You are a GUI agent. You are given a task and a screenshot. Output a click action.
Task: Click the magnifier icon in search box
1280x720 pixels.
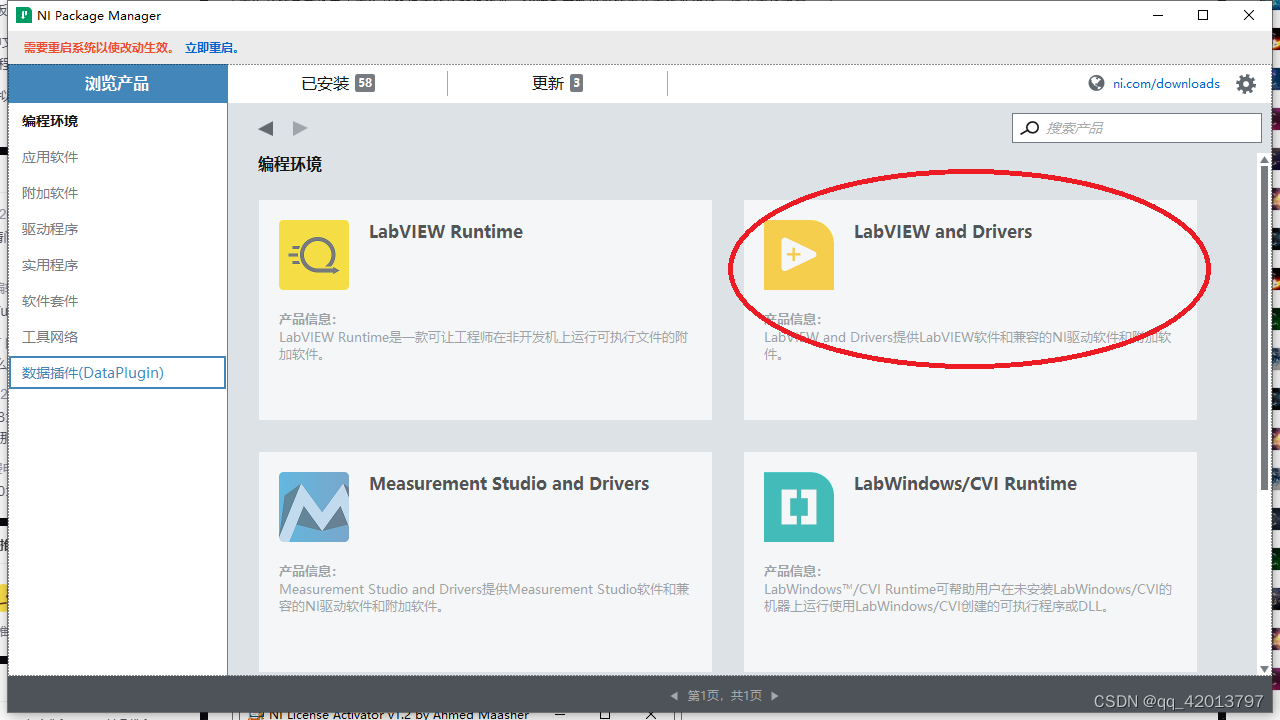coord(1029,128)
